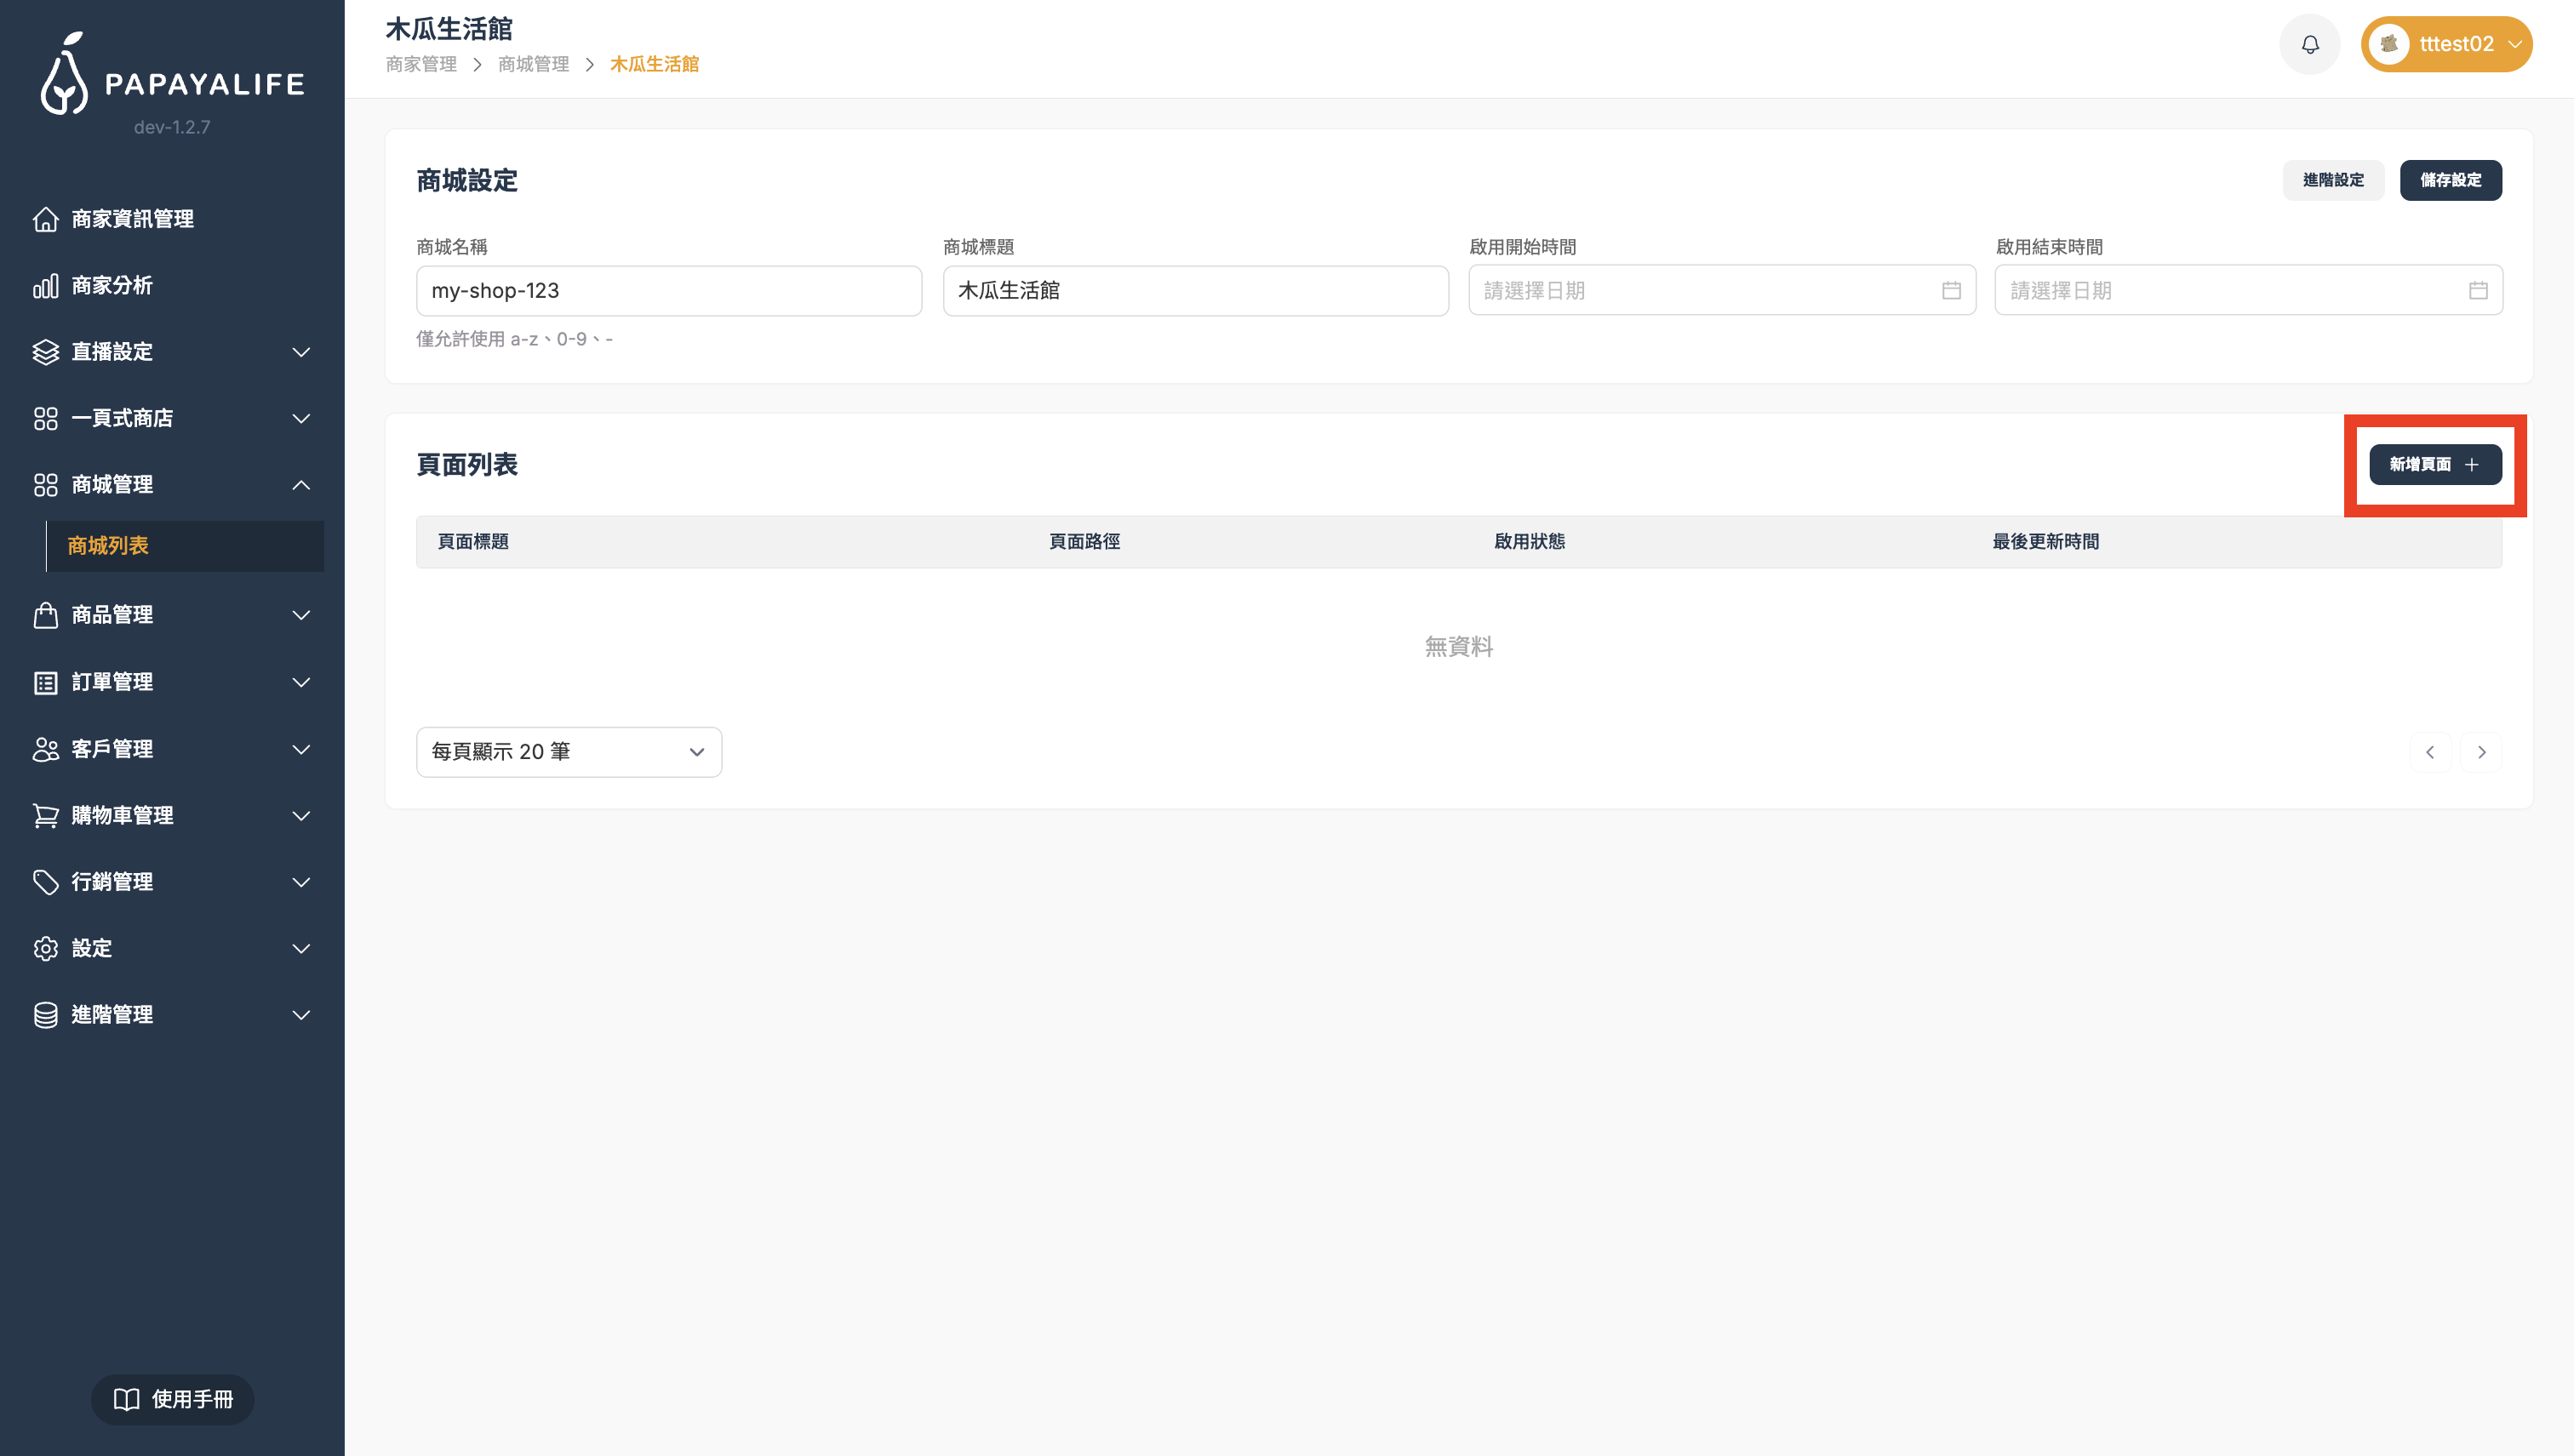Open calendar icon for 啟用結束時間

[x=2477, y=290]
